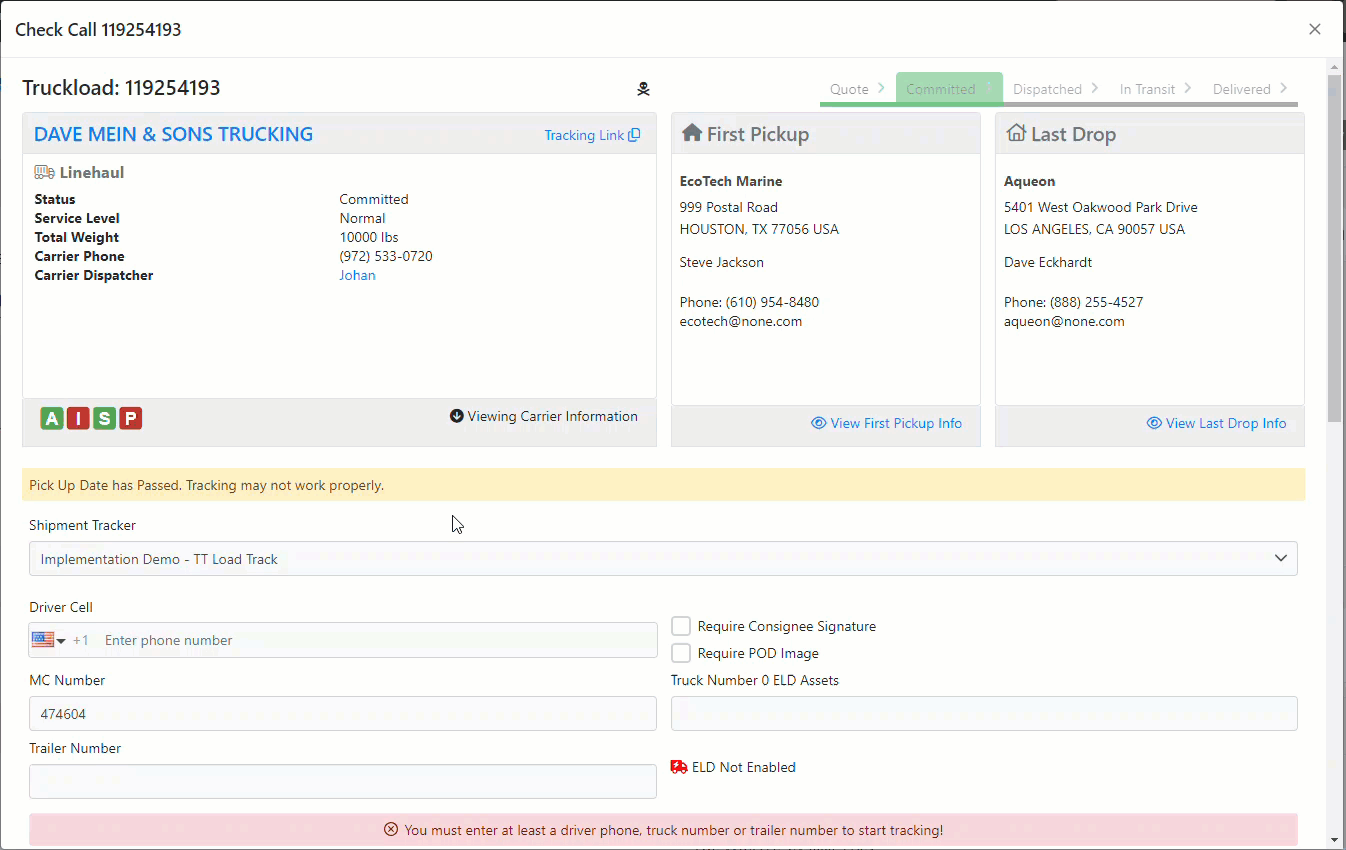Collapse Viewing Carrier Information section
The height and width of the screenshot is (850, 1346).
point(543,416)
